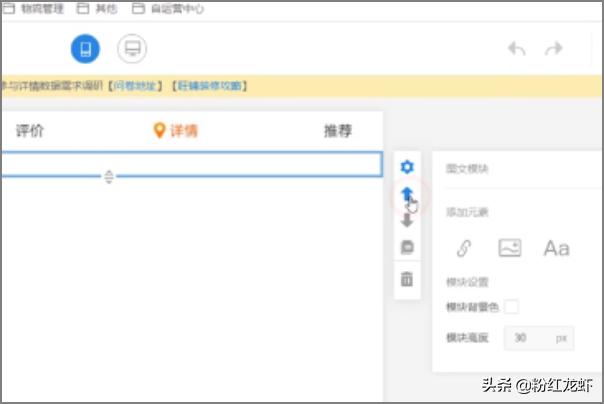Click the redo arrow
The width and height of the screenshot is (604, 404).
pos(553,49)
